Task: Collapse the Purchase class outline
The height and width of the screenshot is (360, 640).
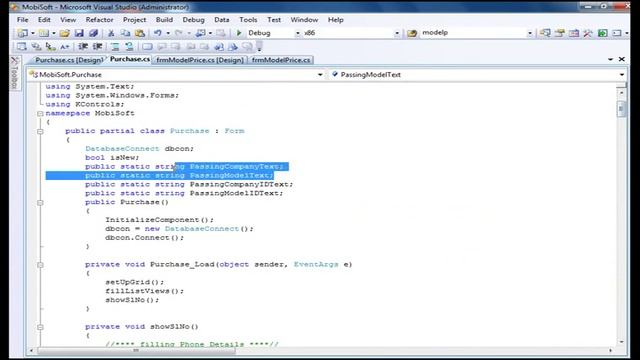Action: coord(40,131)
